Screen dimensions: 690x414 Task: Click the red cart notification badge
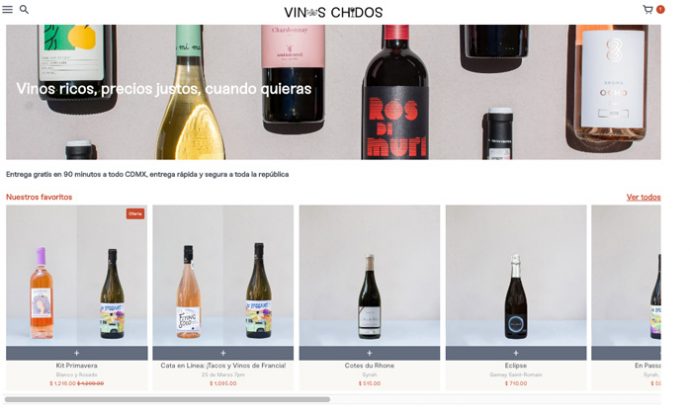click(661, 9)
